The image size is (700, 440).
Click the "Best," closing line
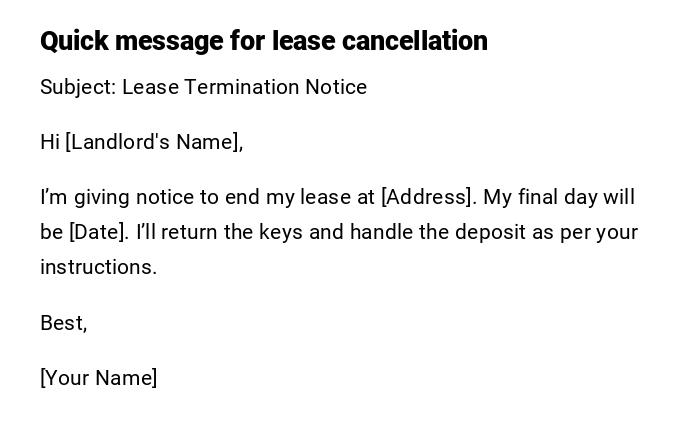(x=64, y=323)
